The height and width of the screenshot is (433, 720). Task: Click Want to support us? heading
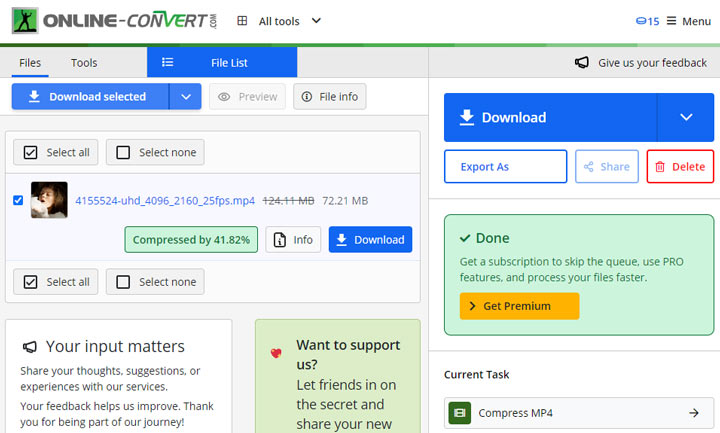click(x=348, y=354)
